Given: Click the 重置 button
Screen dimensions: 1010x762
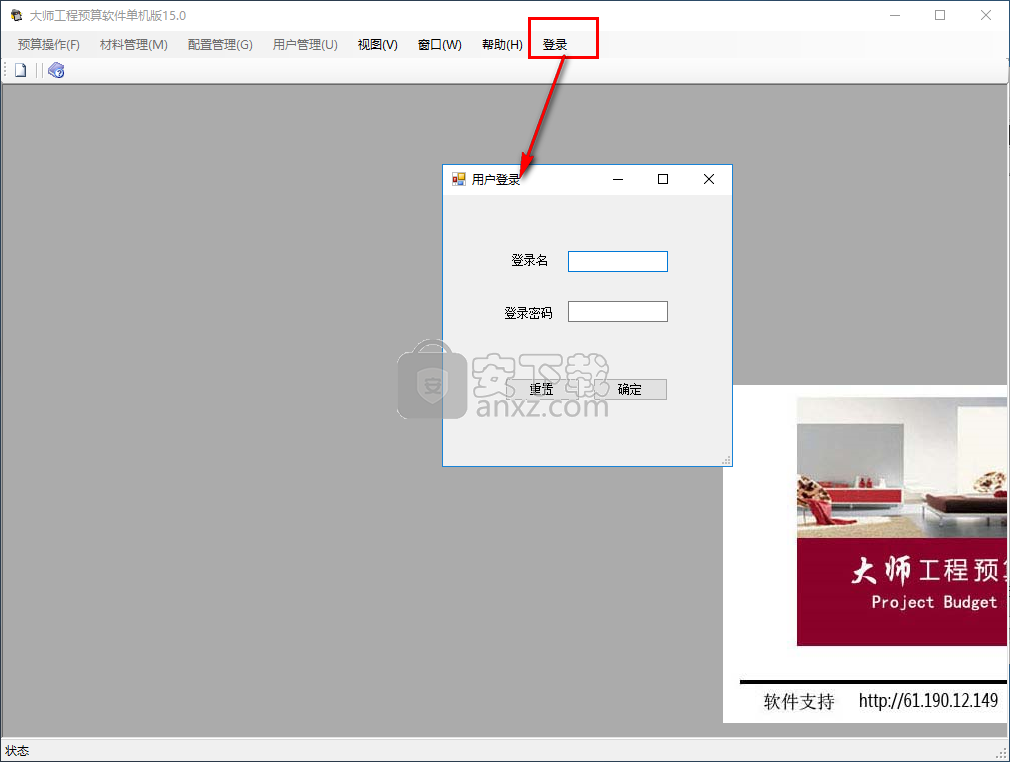Looking at the screenshot, I should (x=541, y=389).
